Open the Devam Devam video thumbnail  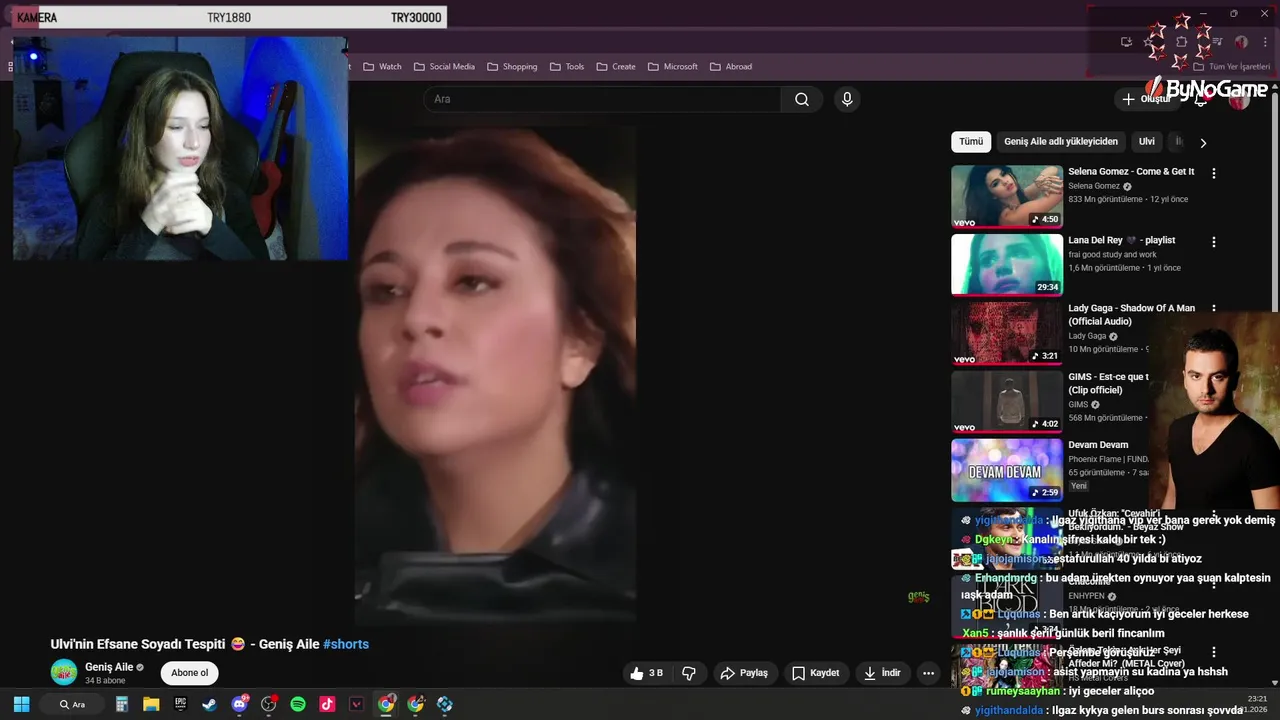coord(1007,470)
